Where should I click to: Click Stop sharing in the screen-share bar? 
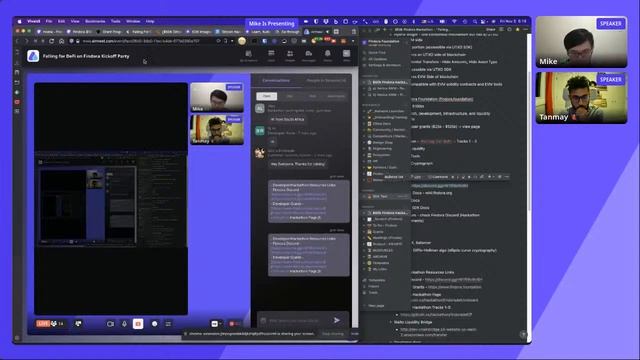[x=333, y=334]
